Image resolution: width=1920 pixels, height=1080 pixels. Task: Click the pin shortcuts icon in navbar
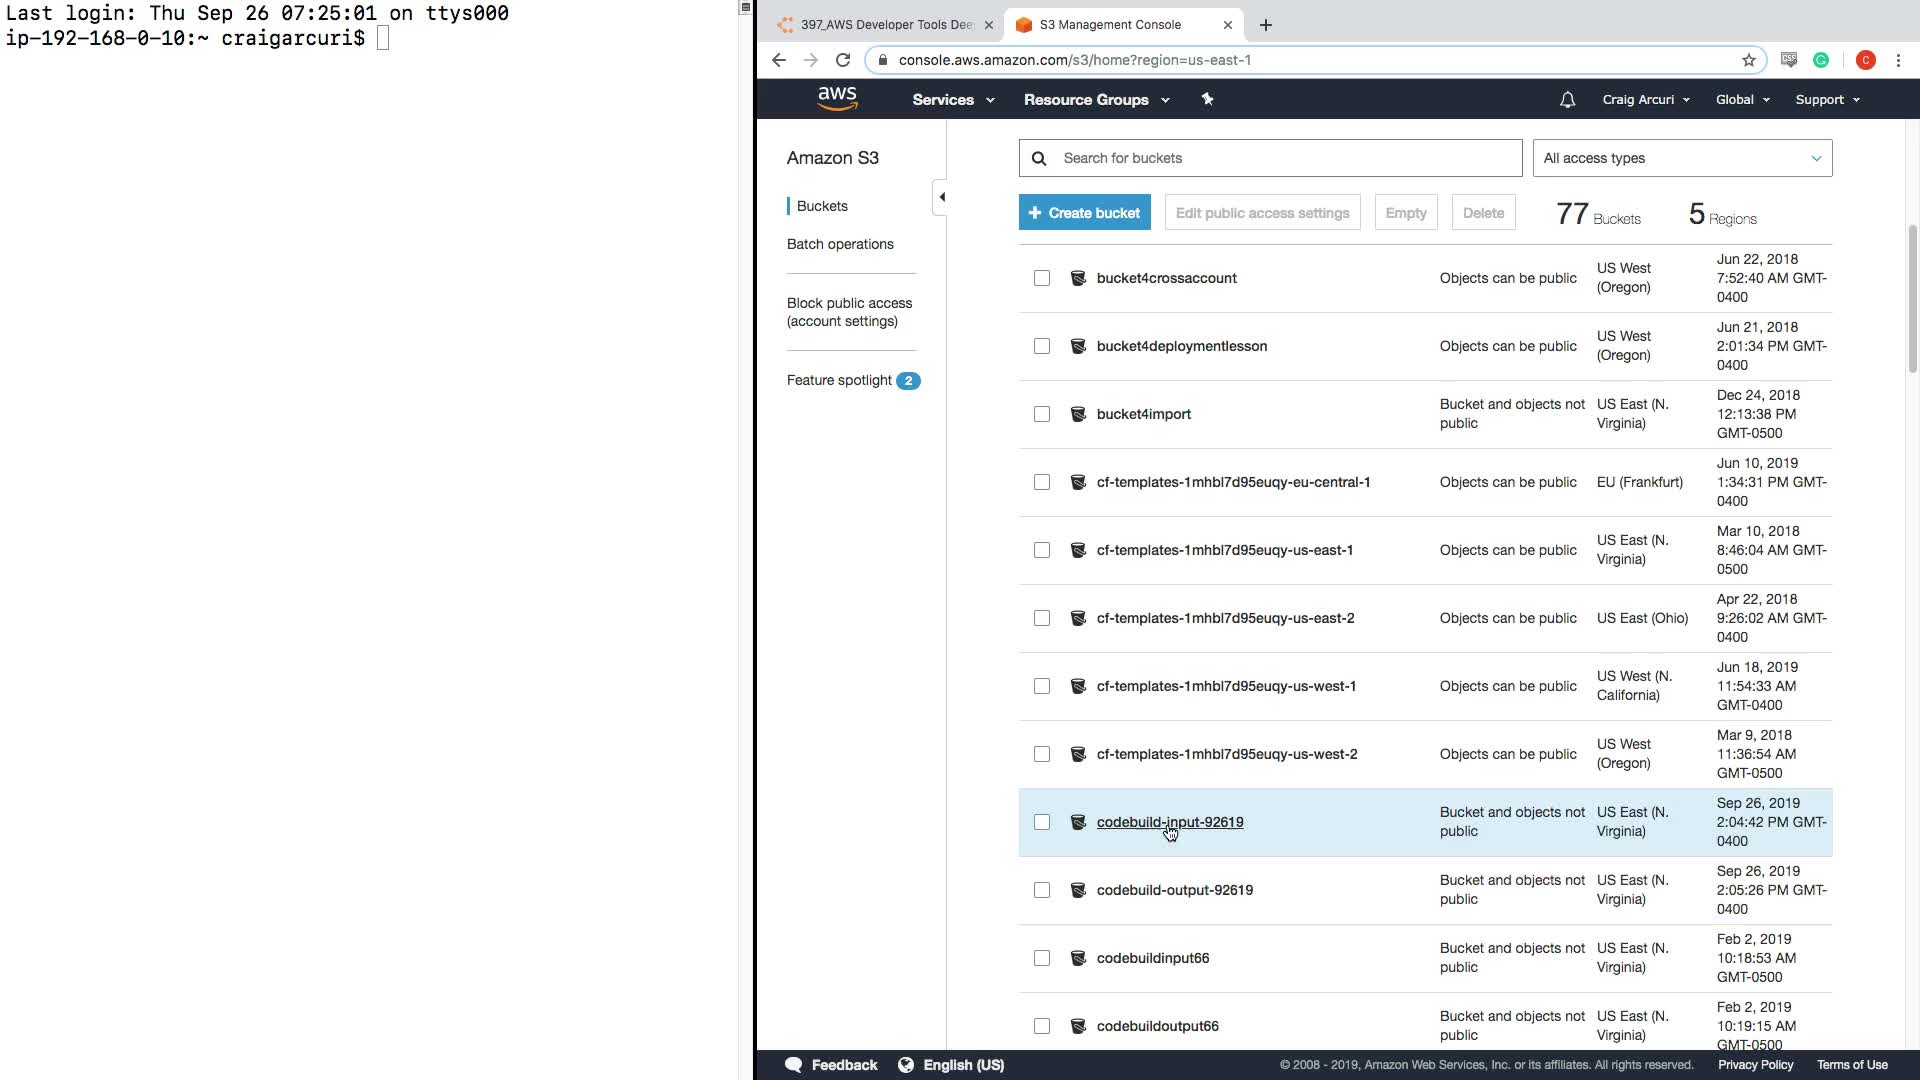click(1207, 99)
